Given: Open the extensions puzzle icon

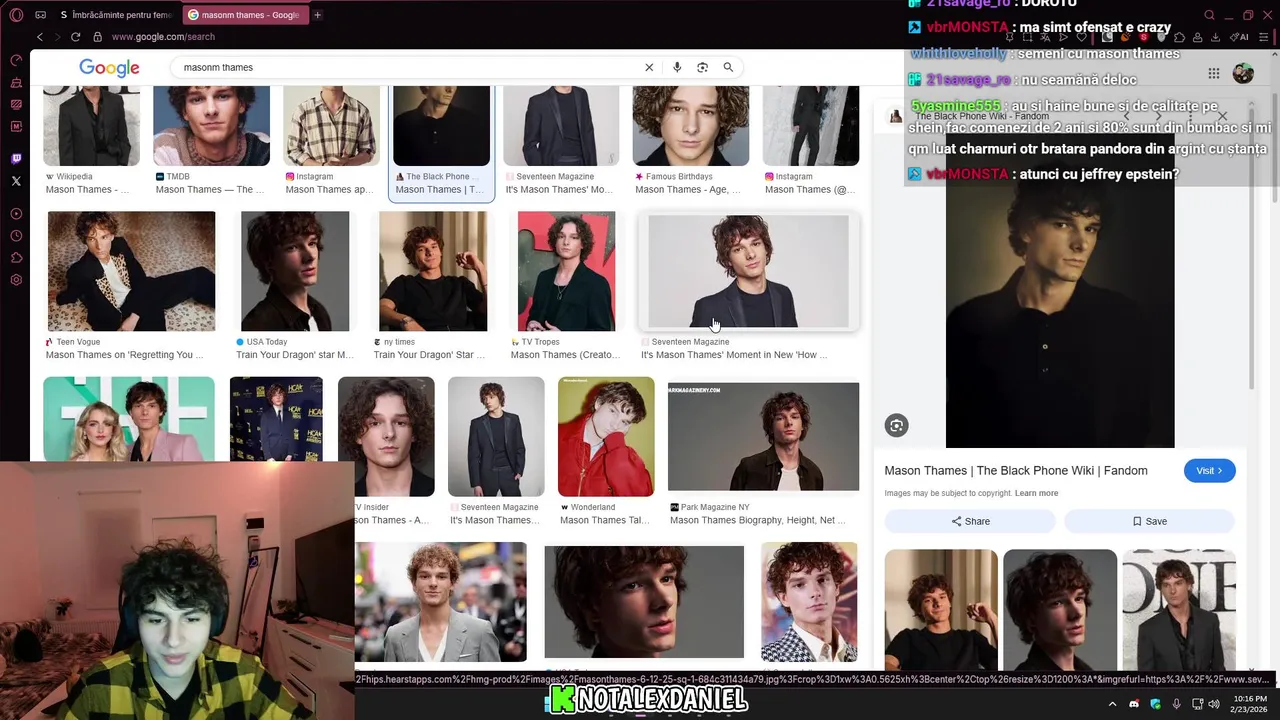Looking at the screenshot, I should (x=1179, y=37).
